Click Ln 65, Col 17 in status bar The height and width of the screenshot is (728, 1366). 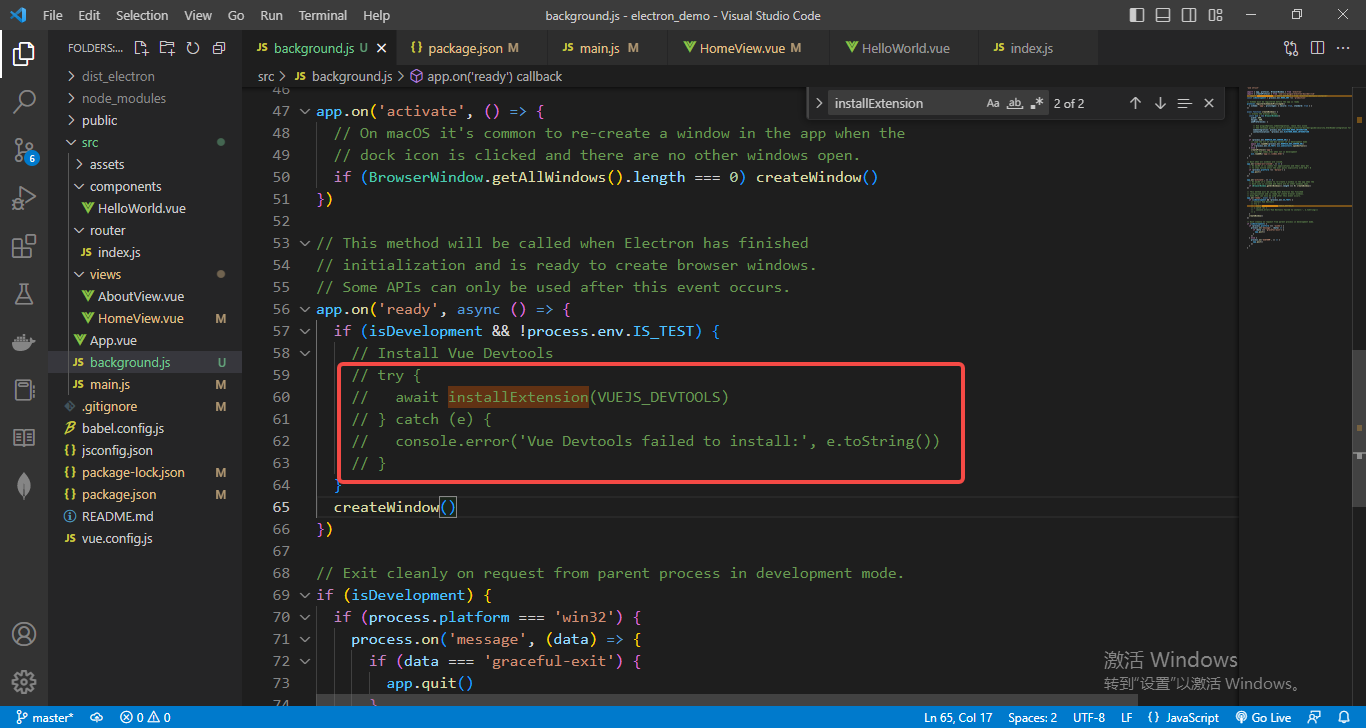tap(958, 717)
